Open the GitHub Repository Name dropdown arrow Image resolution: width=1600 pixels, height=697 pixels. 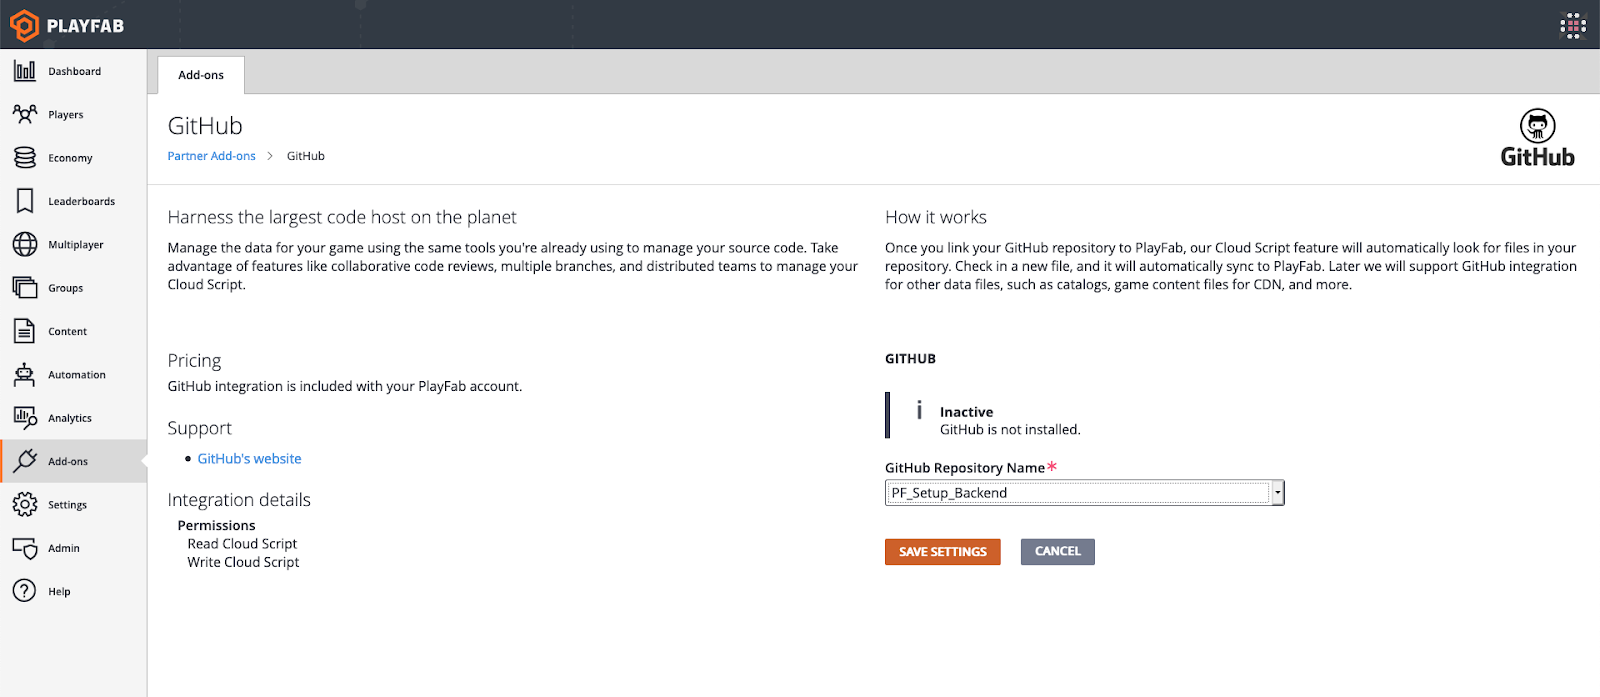point(1277,493)
